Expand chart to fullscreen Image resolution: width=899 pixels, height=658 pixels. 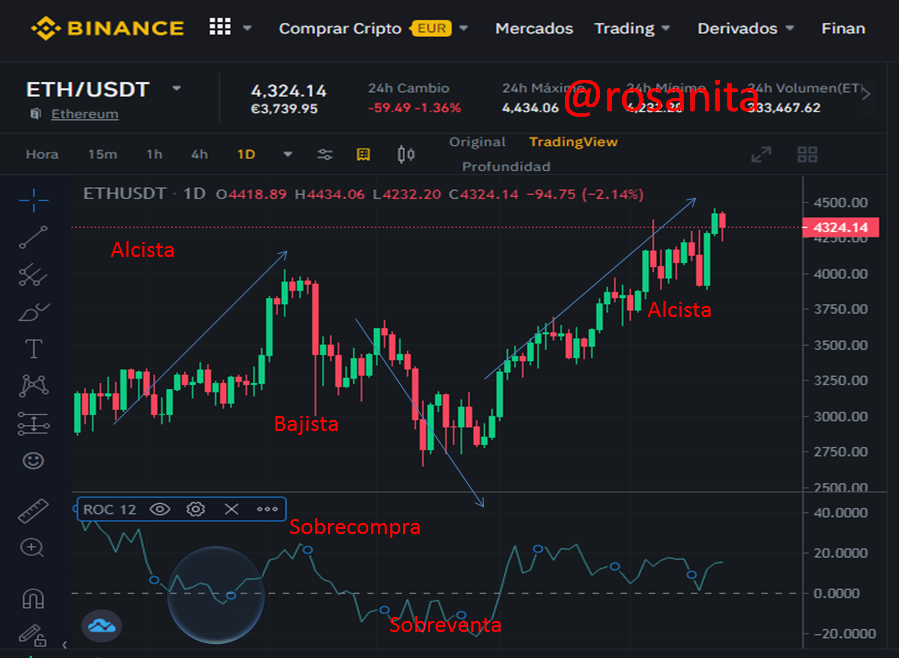[761, 154]
